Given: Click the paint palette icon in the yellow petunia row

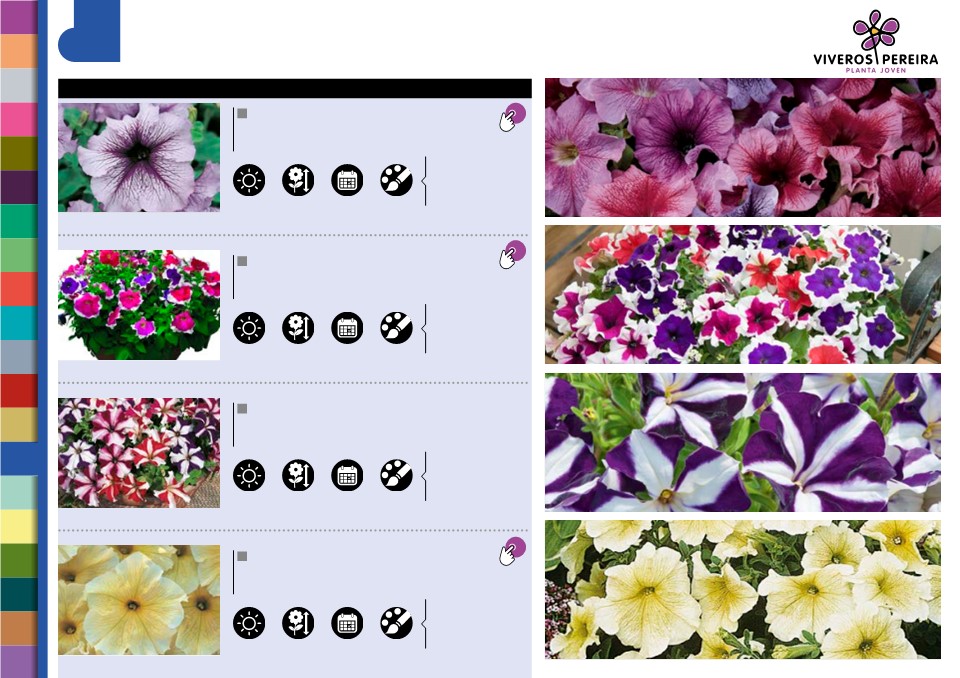Looking at the screenshot, I should (x=396, y=623).
